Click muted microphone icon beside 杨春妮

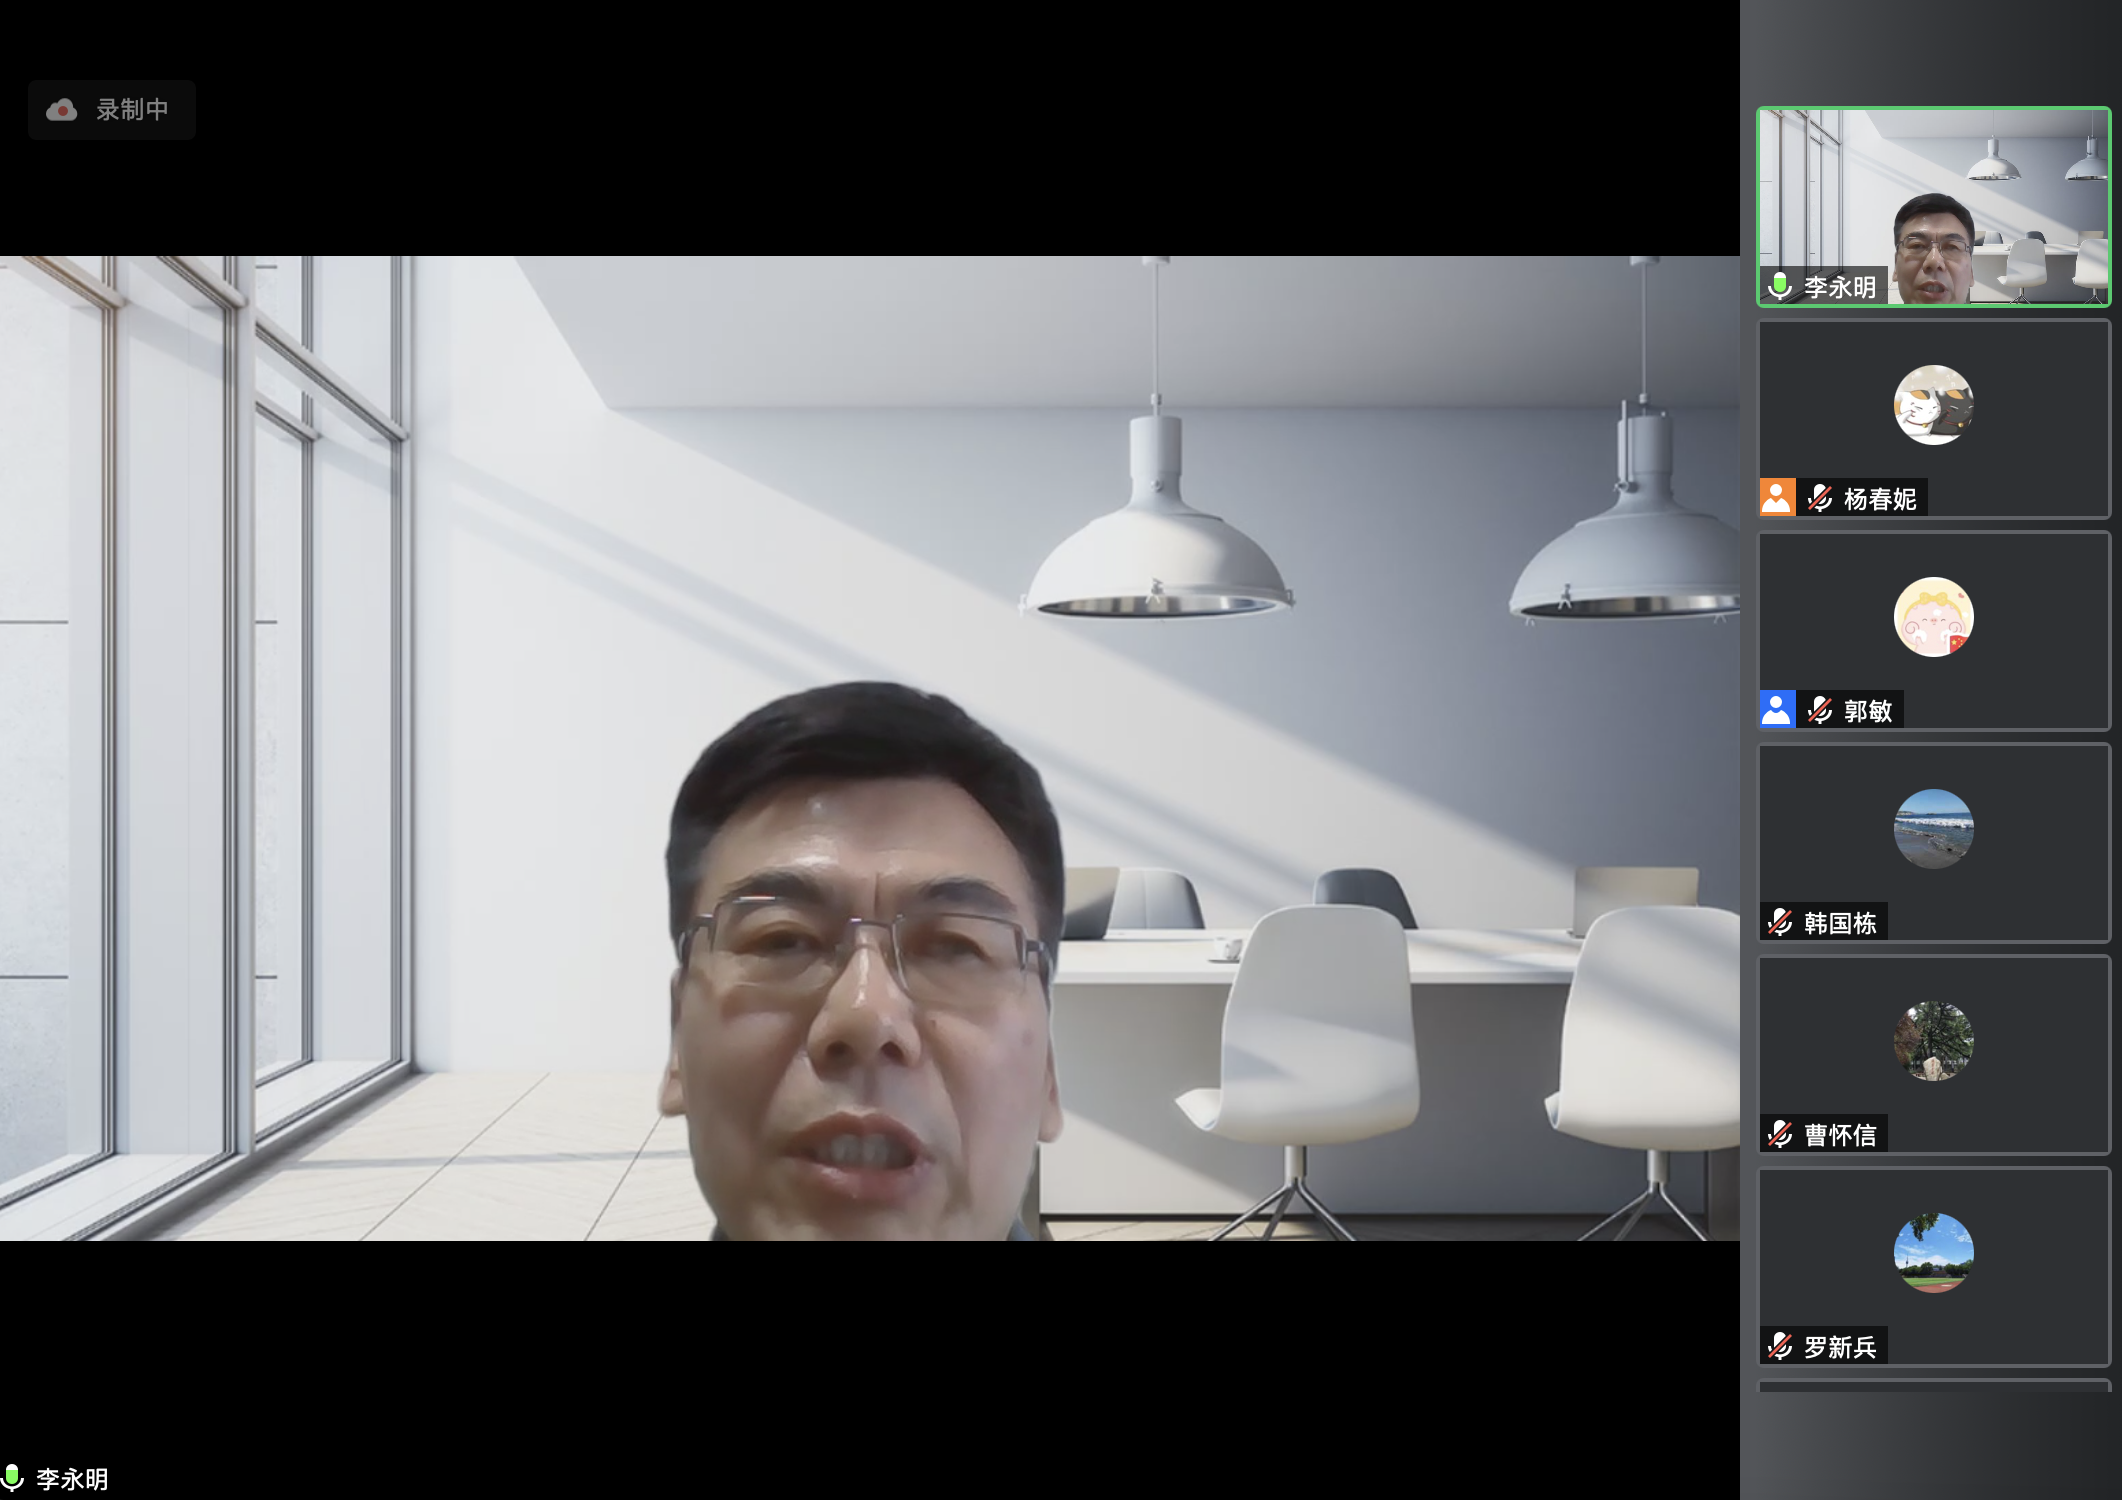coord(1820,498)
